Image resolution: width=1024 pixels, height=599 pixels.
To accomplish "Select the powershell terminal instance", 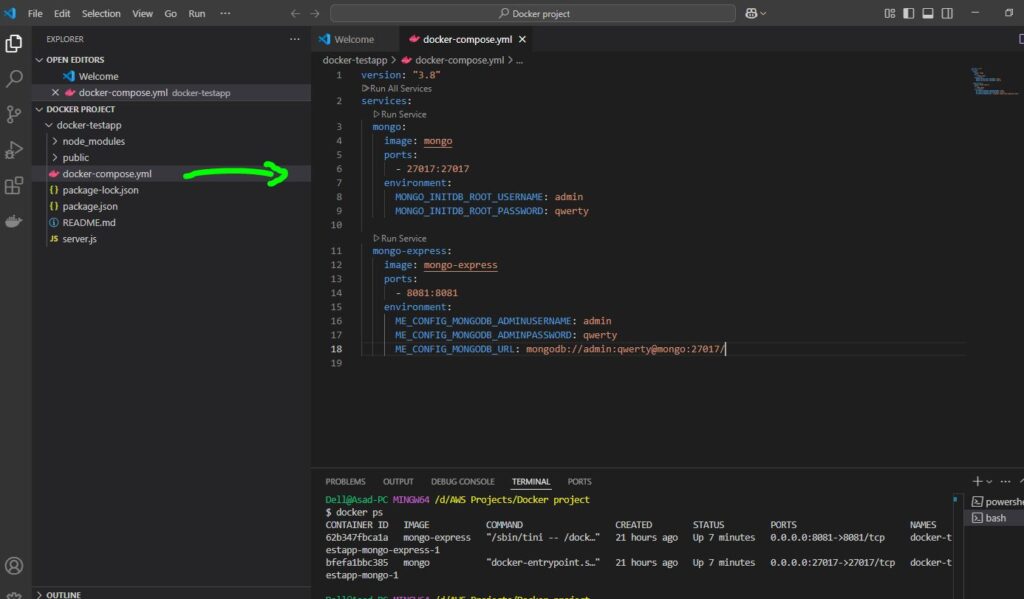I will coord(995,502).
